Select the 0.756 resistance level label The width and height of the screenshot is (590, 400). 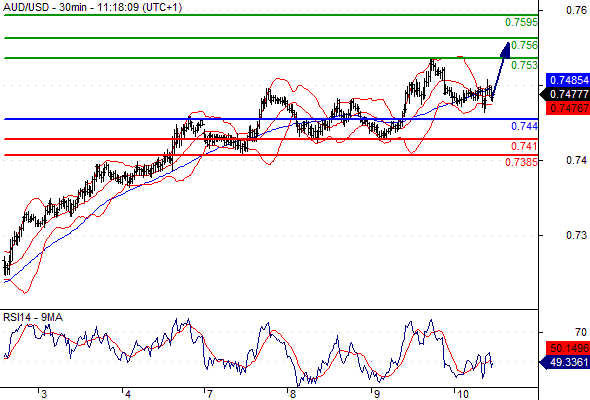click(525, 45)
